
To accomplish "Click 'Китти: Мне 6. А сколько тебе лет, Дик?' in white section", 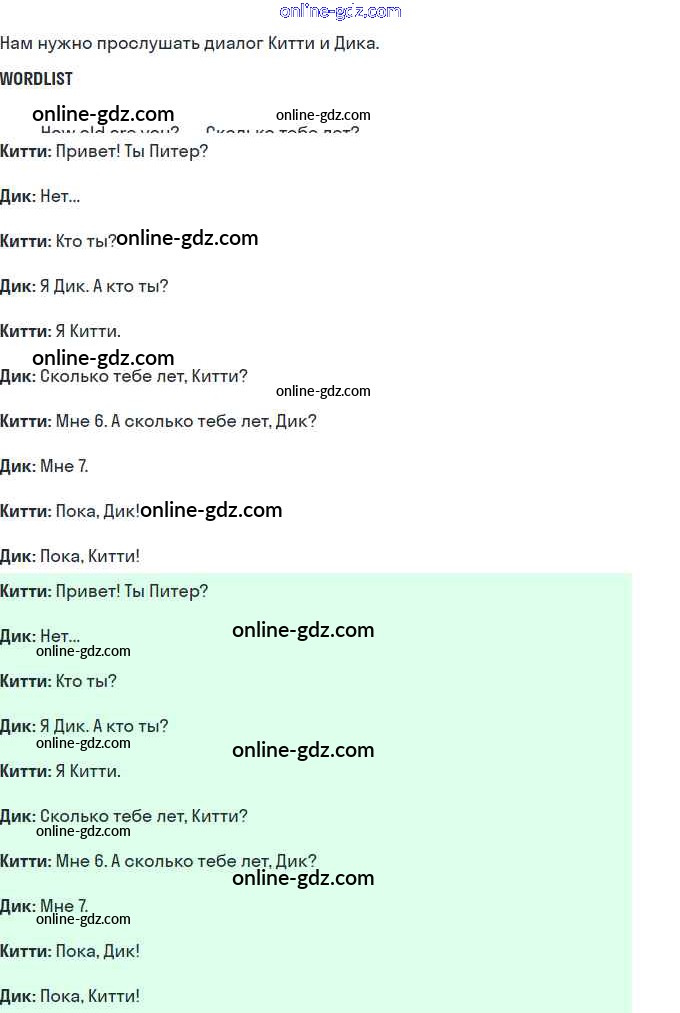I will click(158, 421).
